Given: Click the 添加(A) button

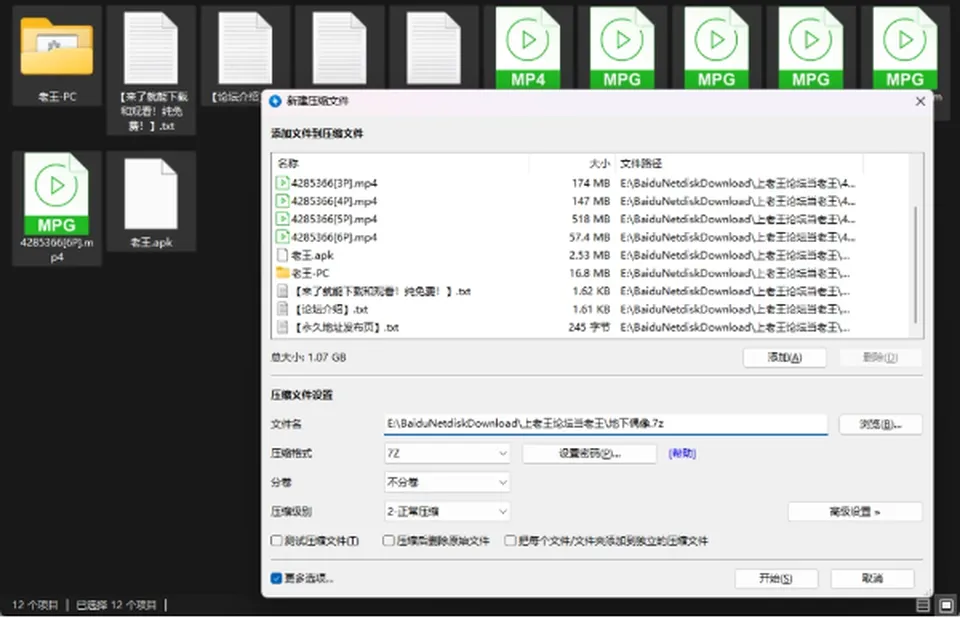Looking at the screenshot, I should [x=784, y=357].
